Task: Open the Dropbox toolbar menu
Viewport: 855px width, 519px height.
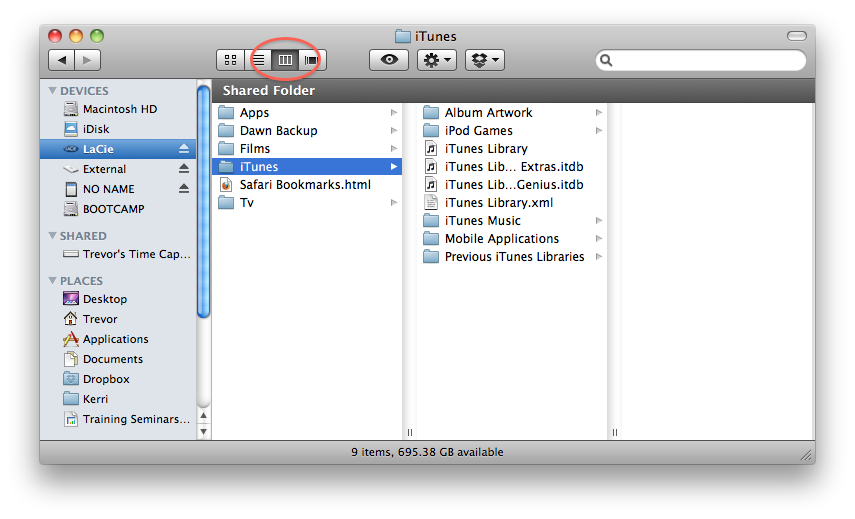Action: tap(485, 60)
